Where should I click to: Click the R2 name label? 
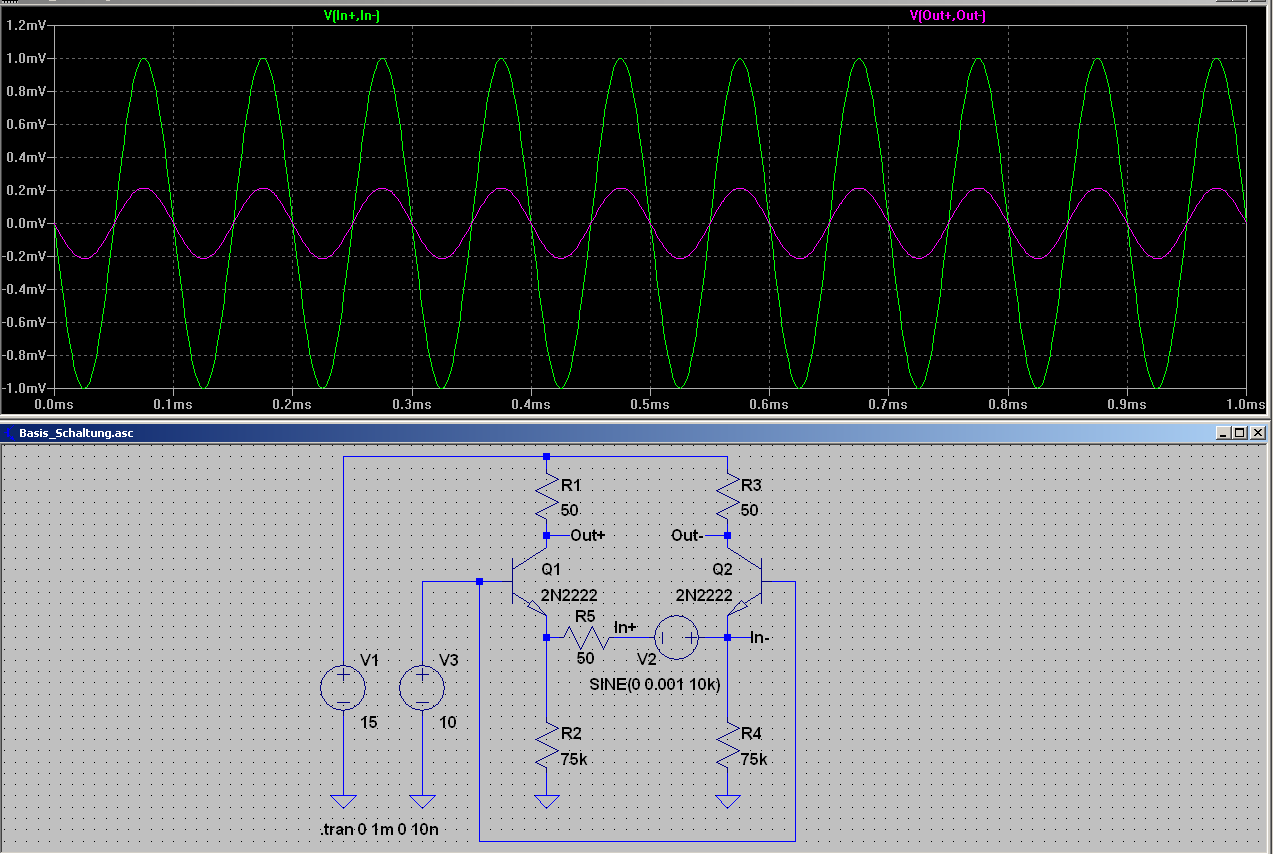pos(571,733)
